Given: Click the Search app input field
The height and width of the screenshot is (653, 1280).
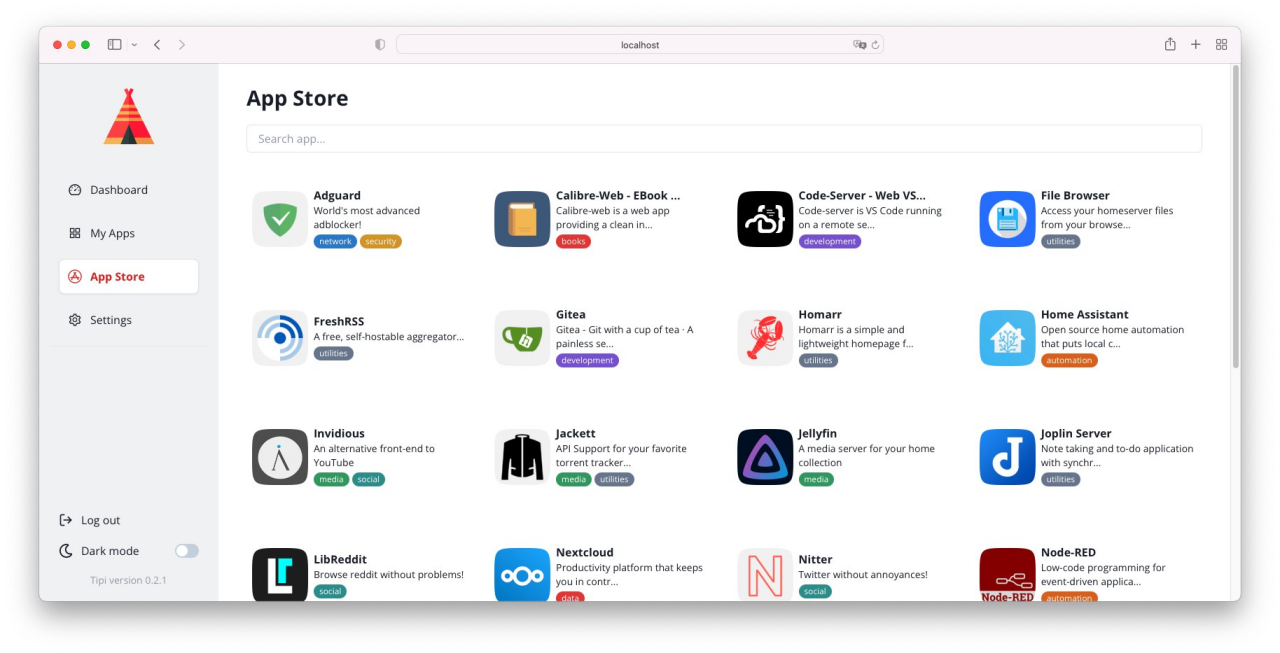Looking at the screenshot, I should coord(723,139).
